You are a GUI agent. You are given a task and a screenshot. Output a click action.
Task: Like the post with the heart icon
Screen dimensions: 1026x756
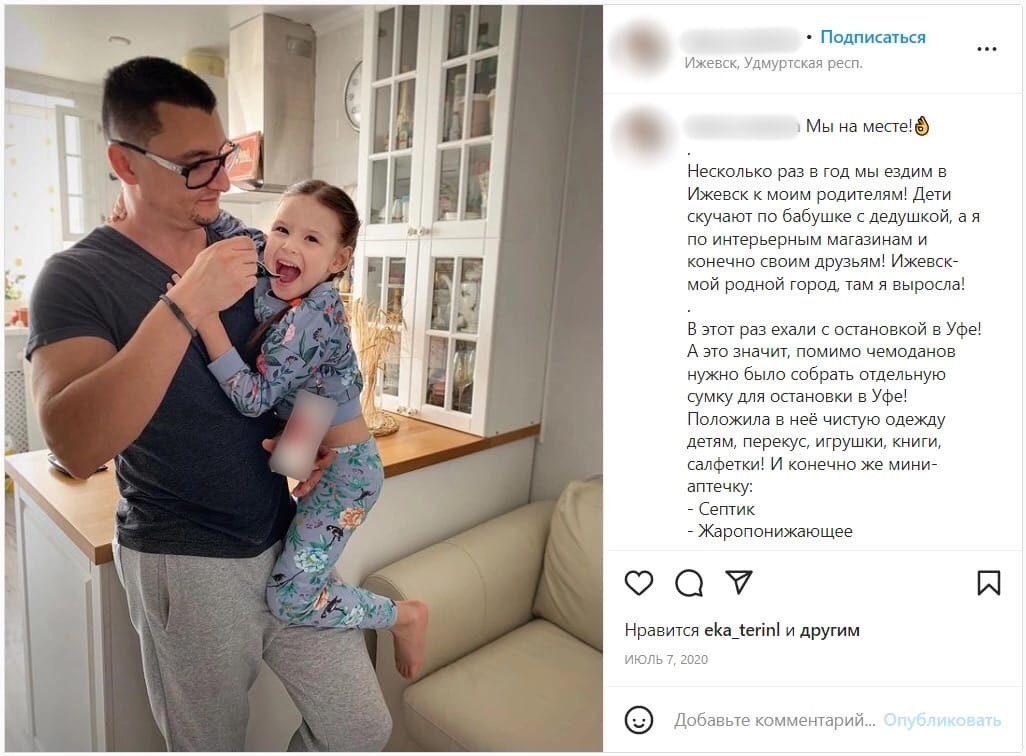click(639, 583)
